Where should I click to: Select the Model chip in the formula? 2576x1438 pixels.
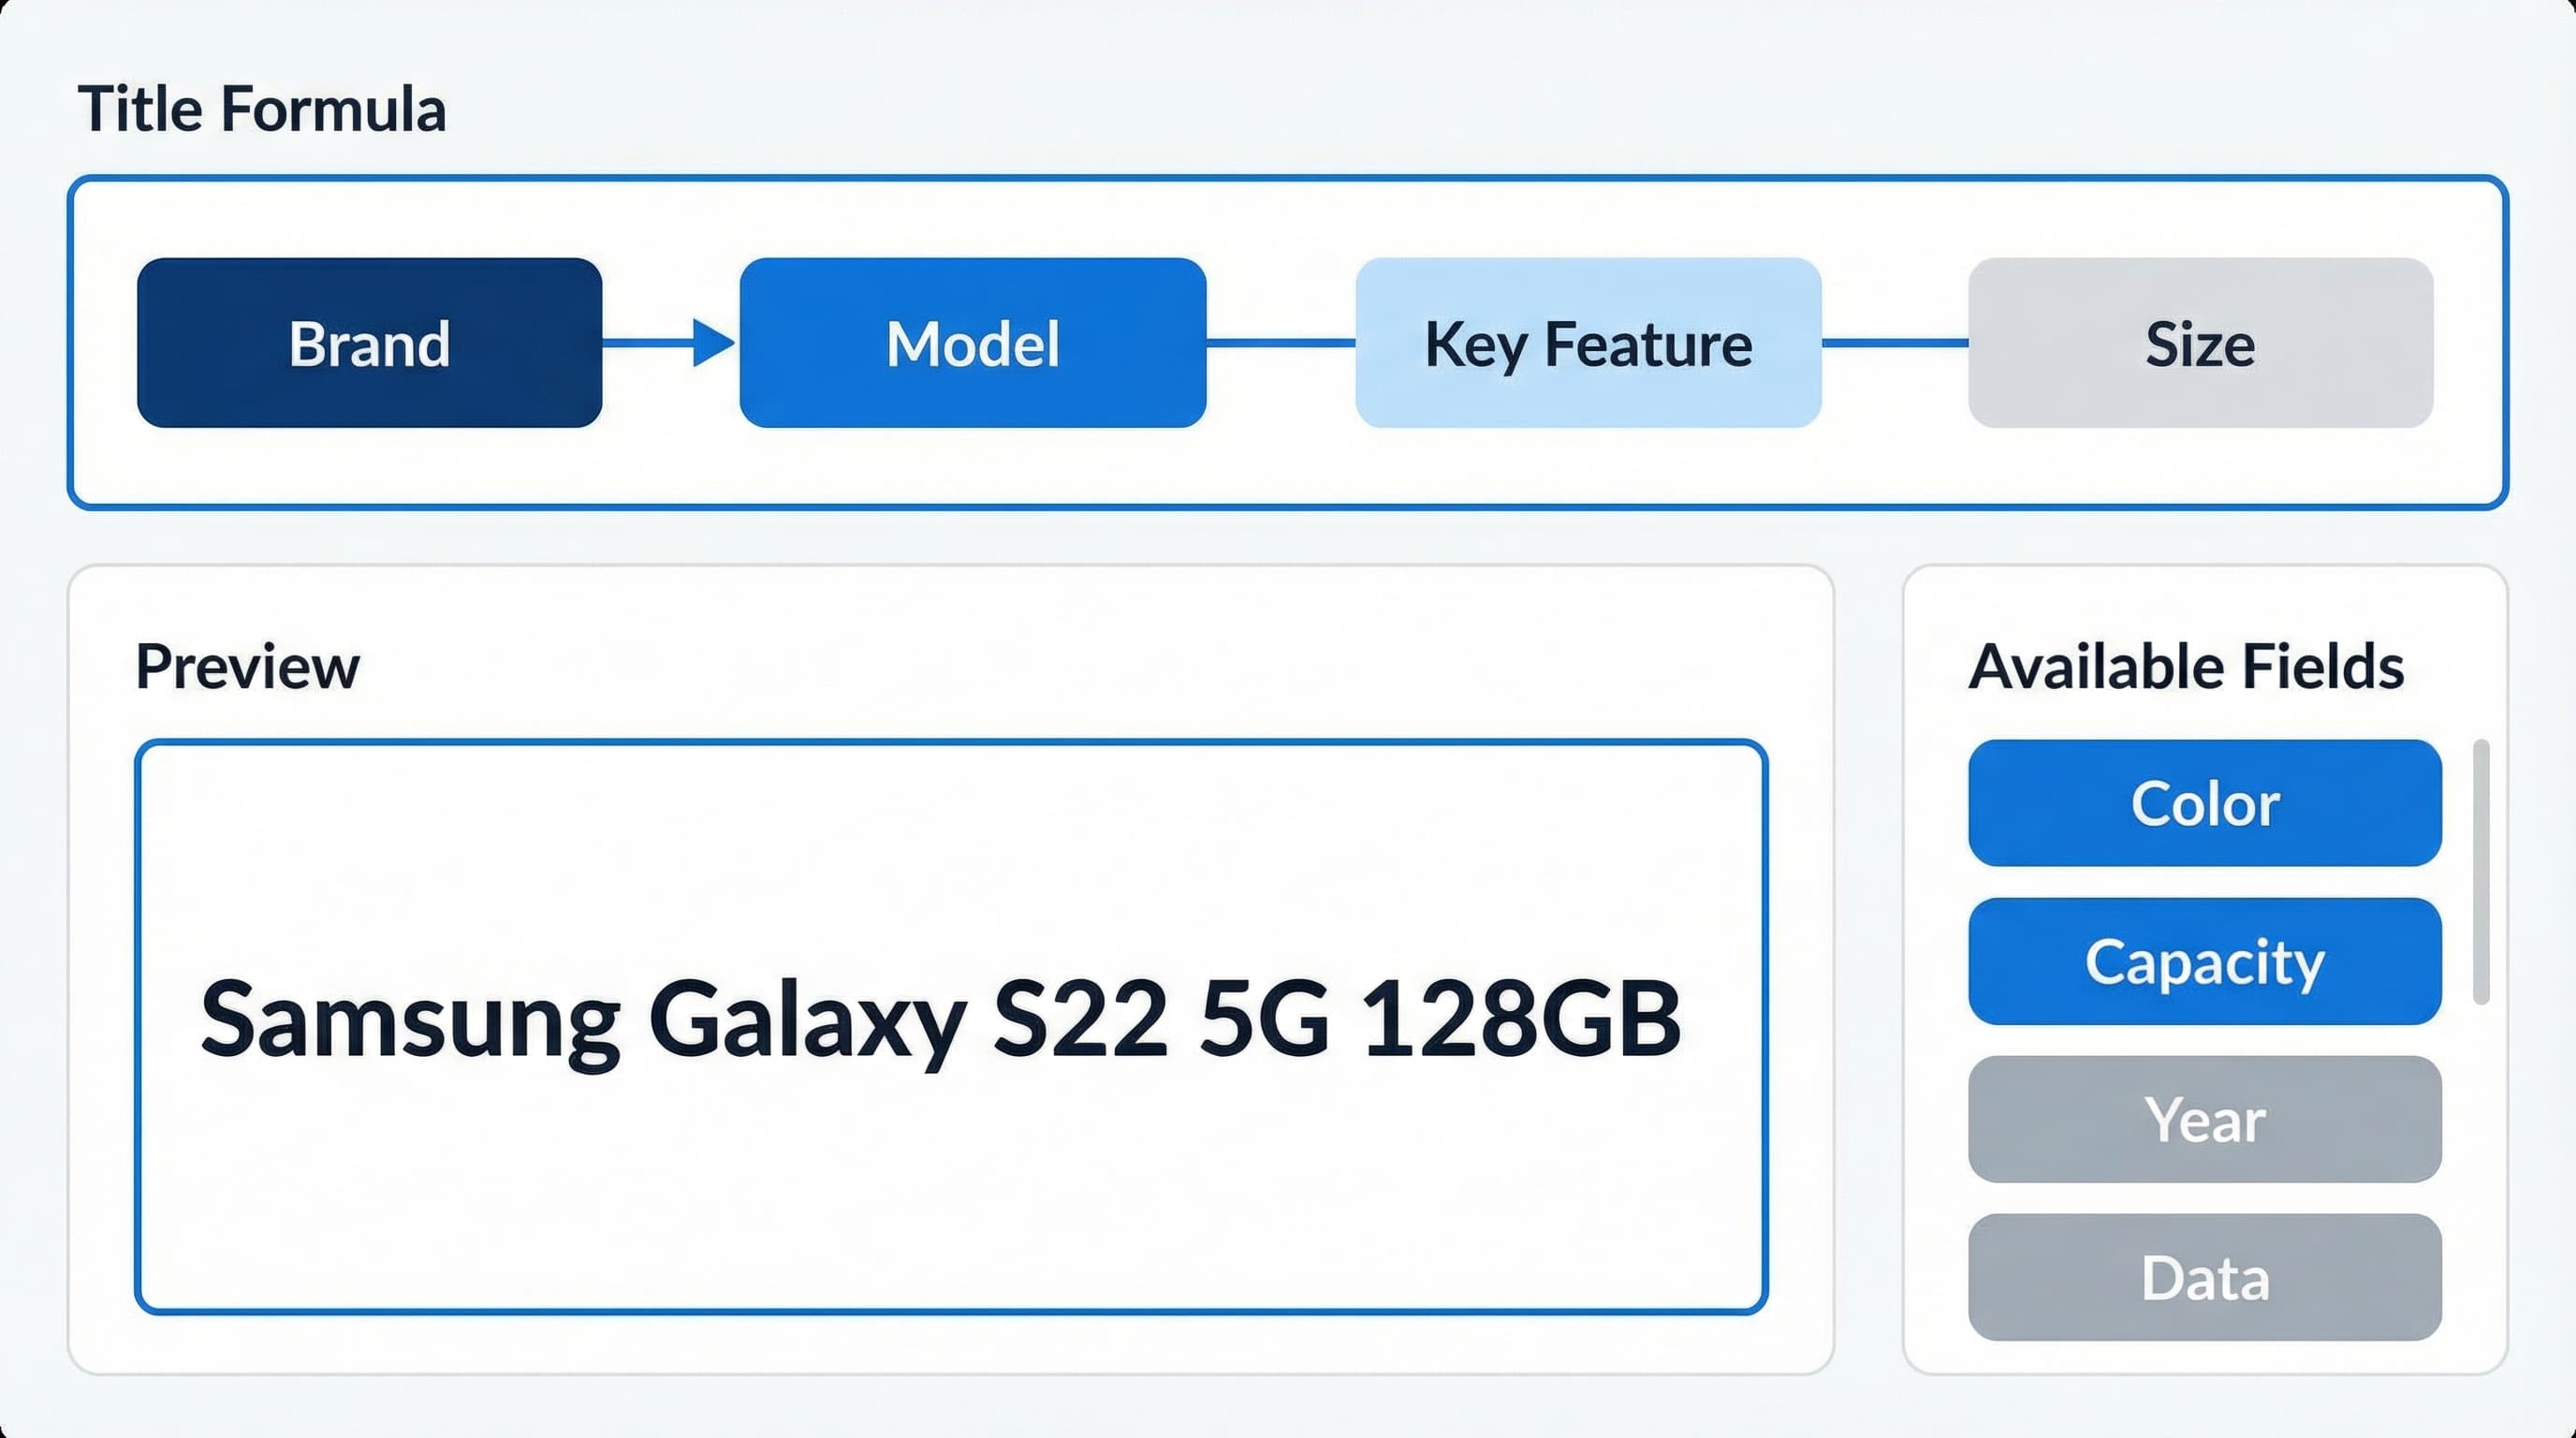click(972, 343)
